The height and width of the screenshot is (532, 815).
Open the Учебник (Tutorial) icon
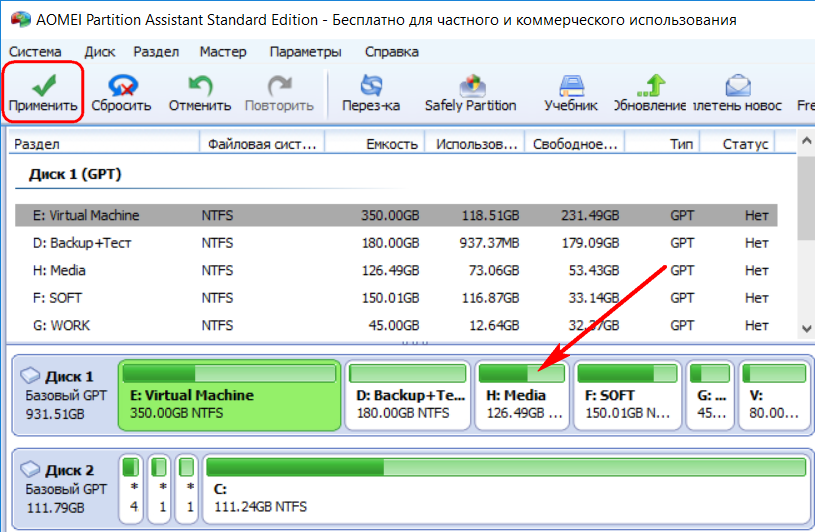coord(571,84)
